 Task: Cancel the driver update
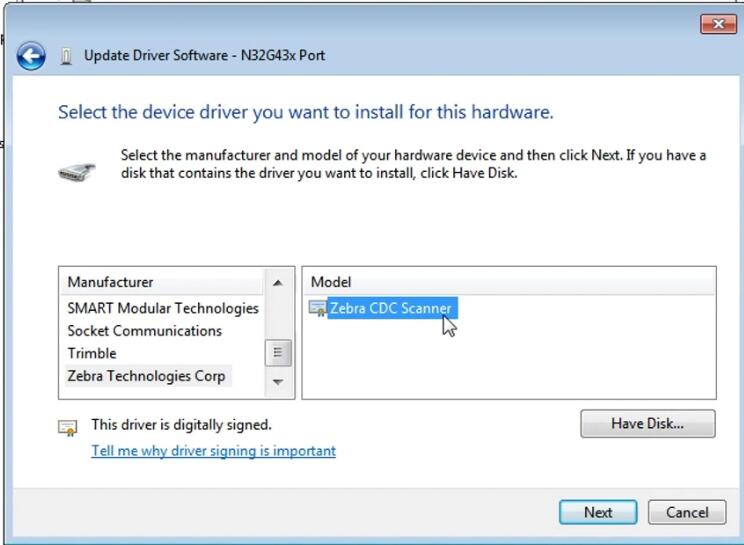pos(687,512)
